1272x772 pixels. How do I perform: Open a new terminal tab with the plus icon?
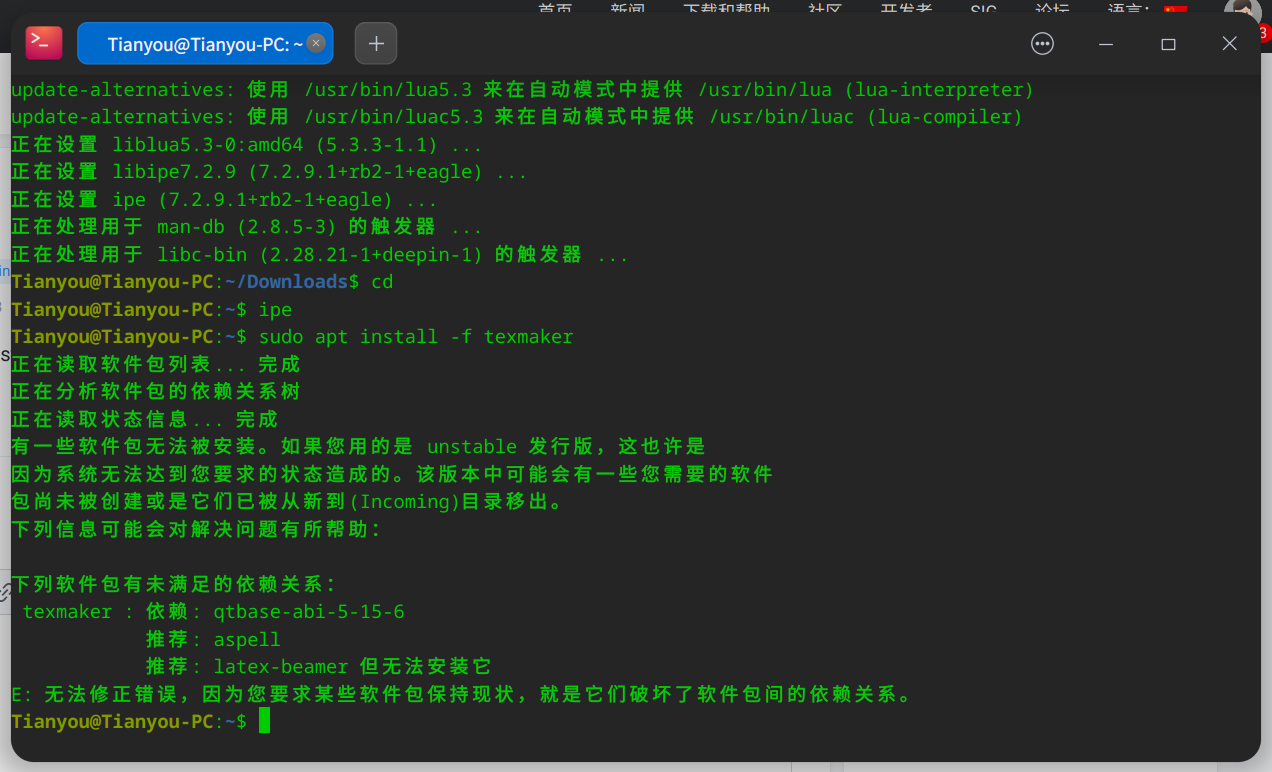[375, 42]
